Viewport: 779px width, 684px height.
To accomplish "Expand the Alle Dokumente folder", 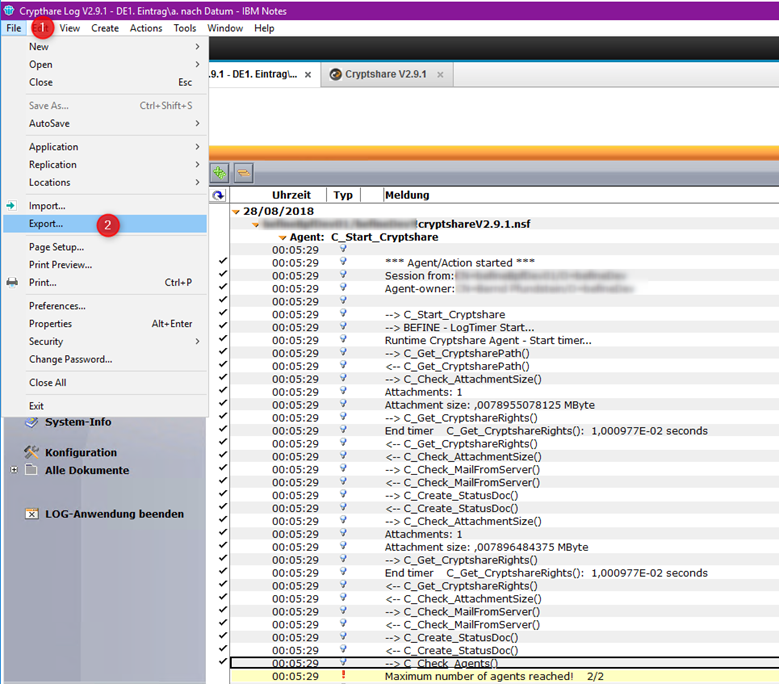I will tap(14, 470).
